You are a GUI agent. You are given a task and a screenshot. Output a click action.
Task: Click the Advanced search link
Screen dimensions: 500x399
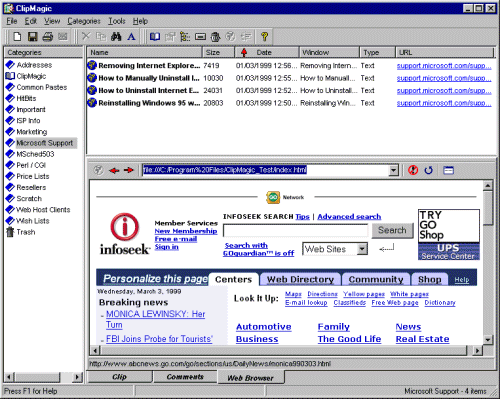pos(349,217)
